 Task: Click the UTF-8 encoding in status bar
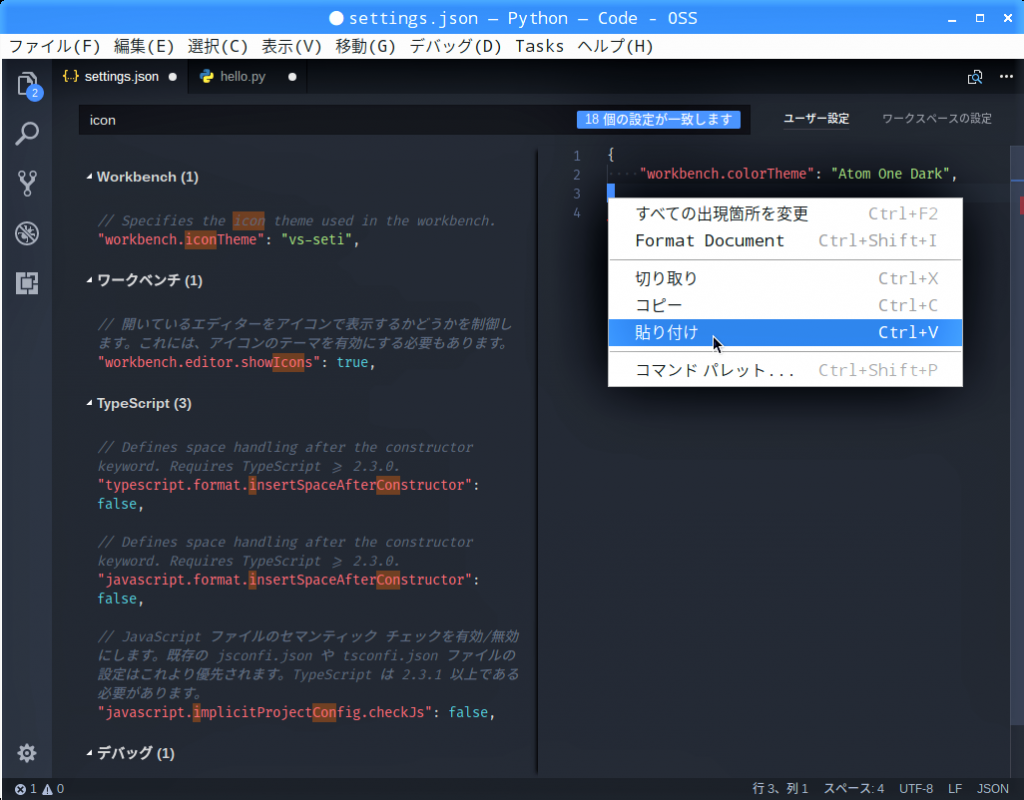916,789
